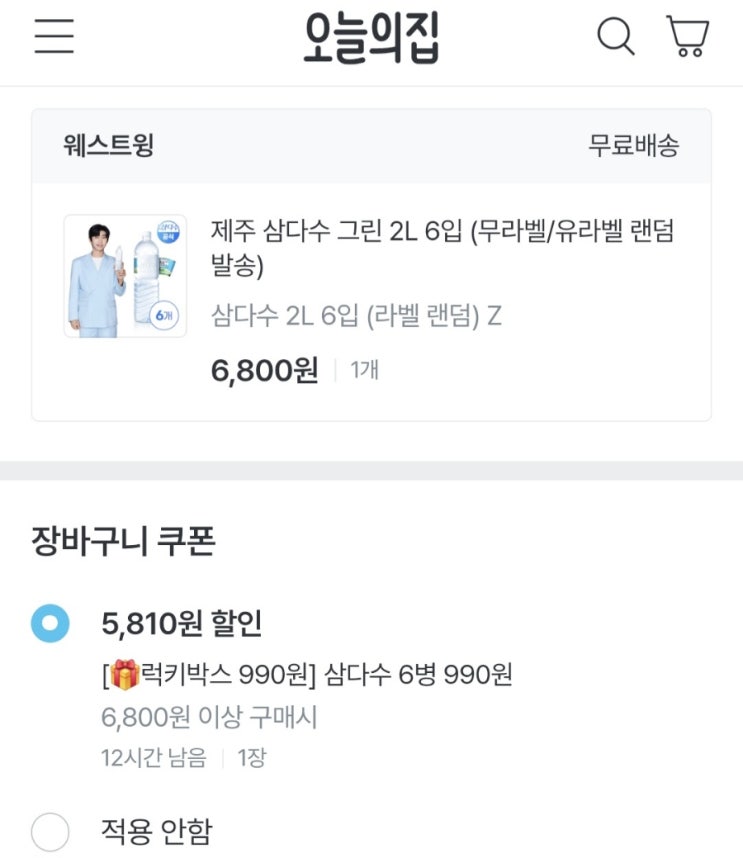743x858 pixels.
Task: Open the 제주 삼다수 그린 2L 6입 product title
Action: pyautogui.click(x=442, y=248)
